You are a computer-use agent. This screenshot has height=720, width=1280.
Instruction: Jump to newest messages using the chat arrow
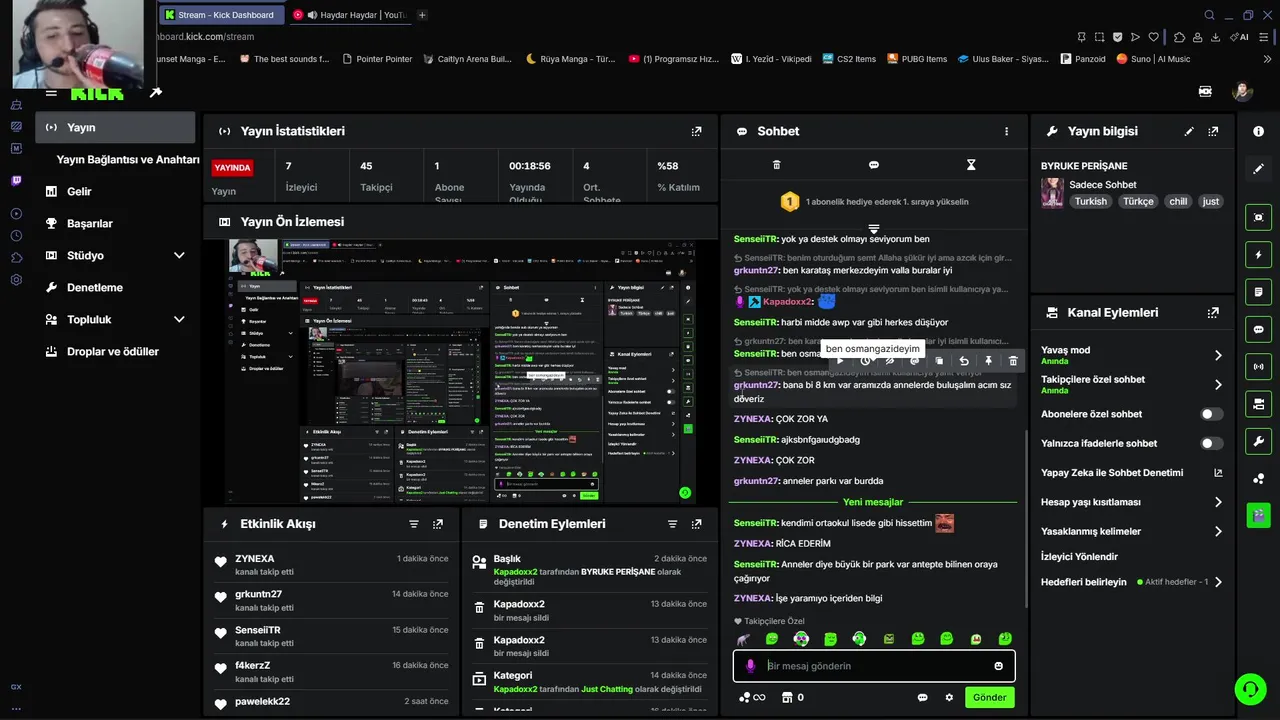[873, 229]
